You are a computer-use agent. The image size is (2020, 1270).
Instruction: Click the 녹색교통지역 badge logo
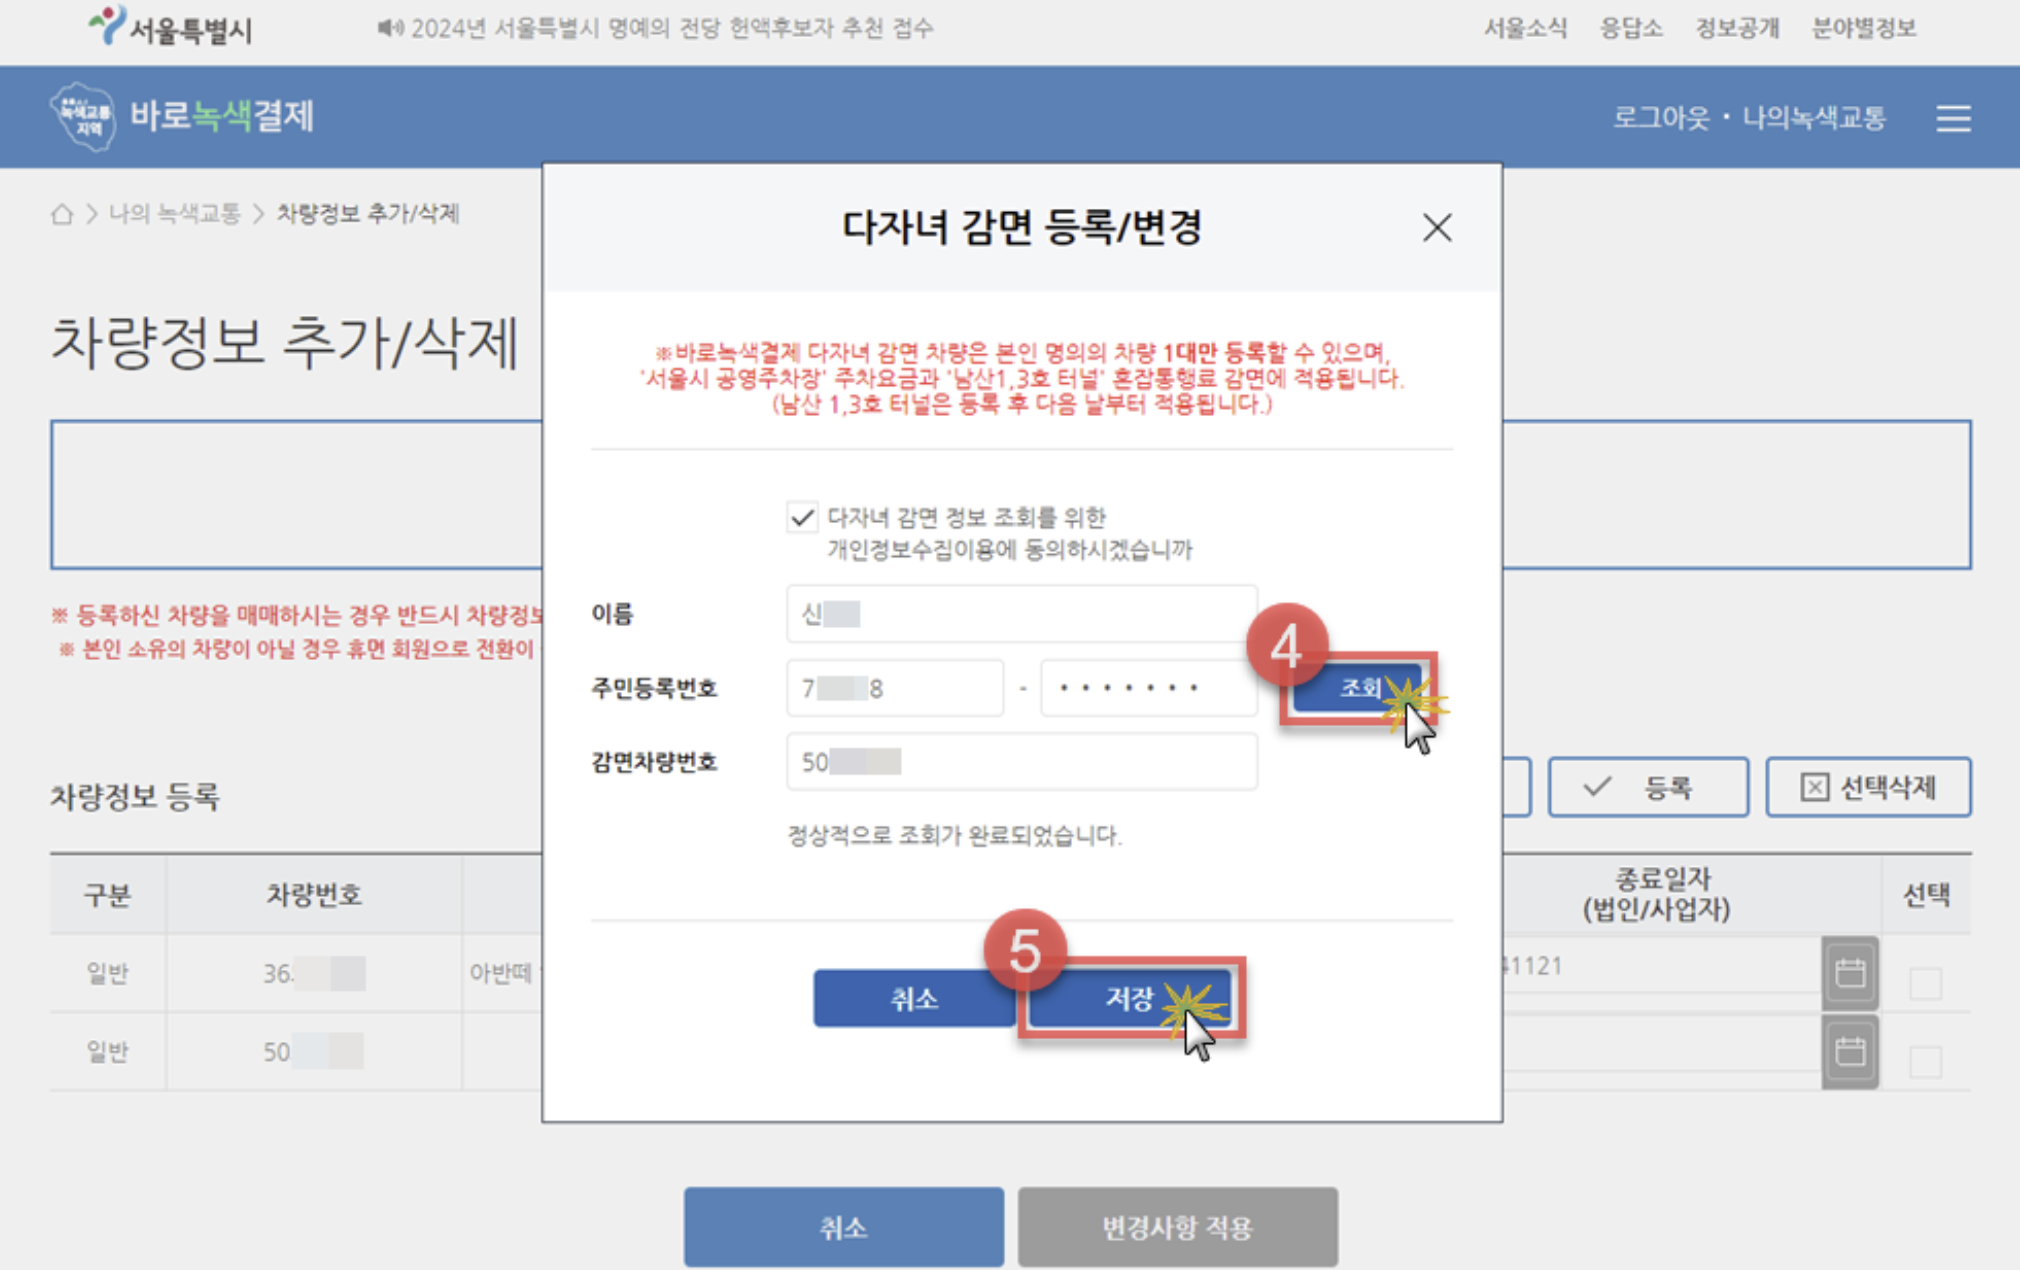(84, 115)
